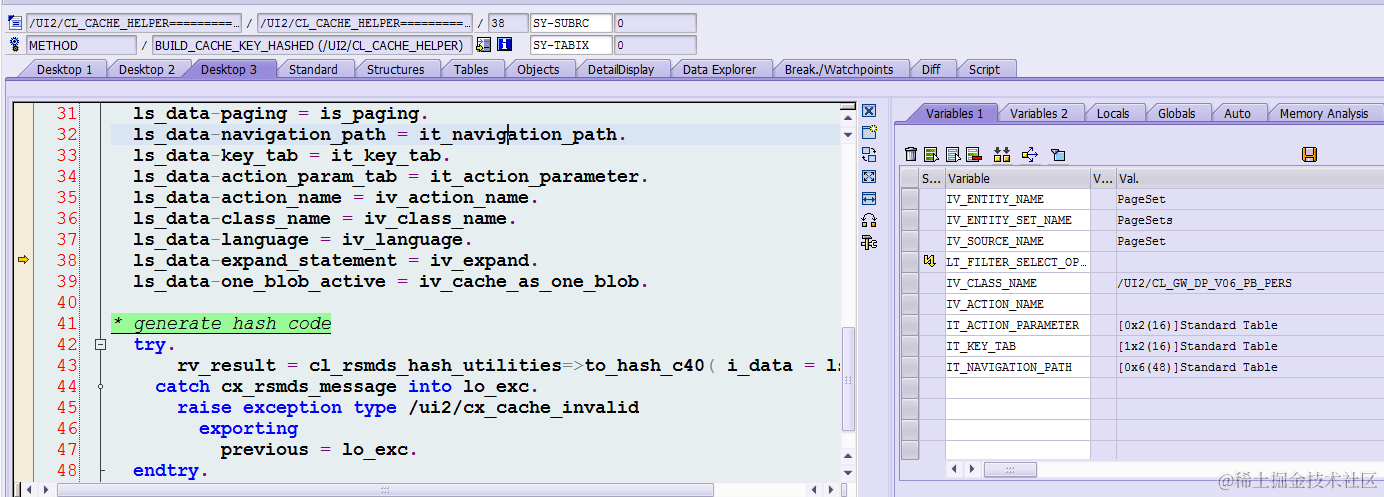The height and width of the screenshot is (497, 1384).
Task: Click the orange save floppy-disk icon
Action: (x=1309, y=154)
